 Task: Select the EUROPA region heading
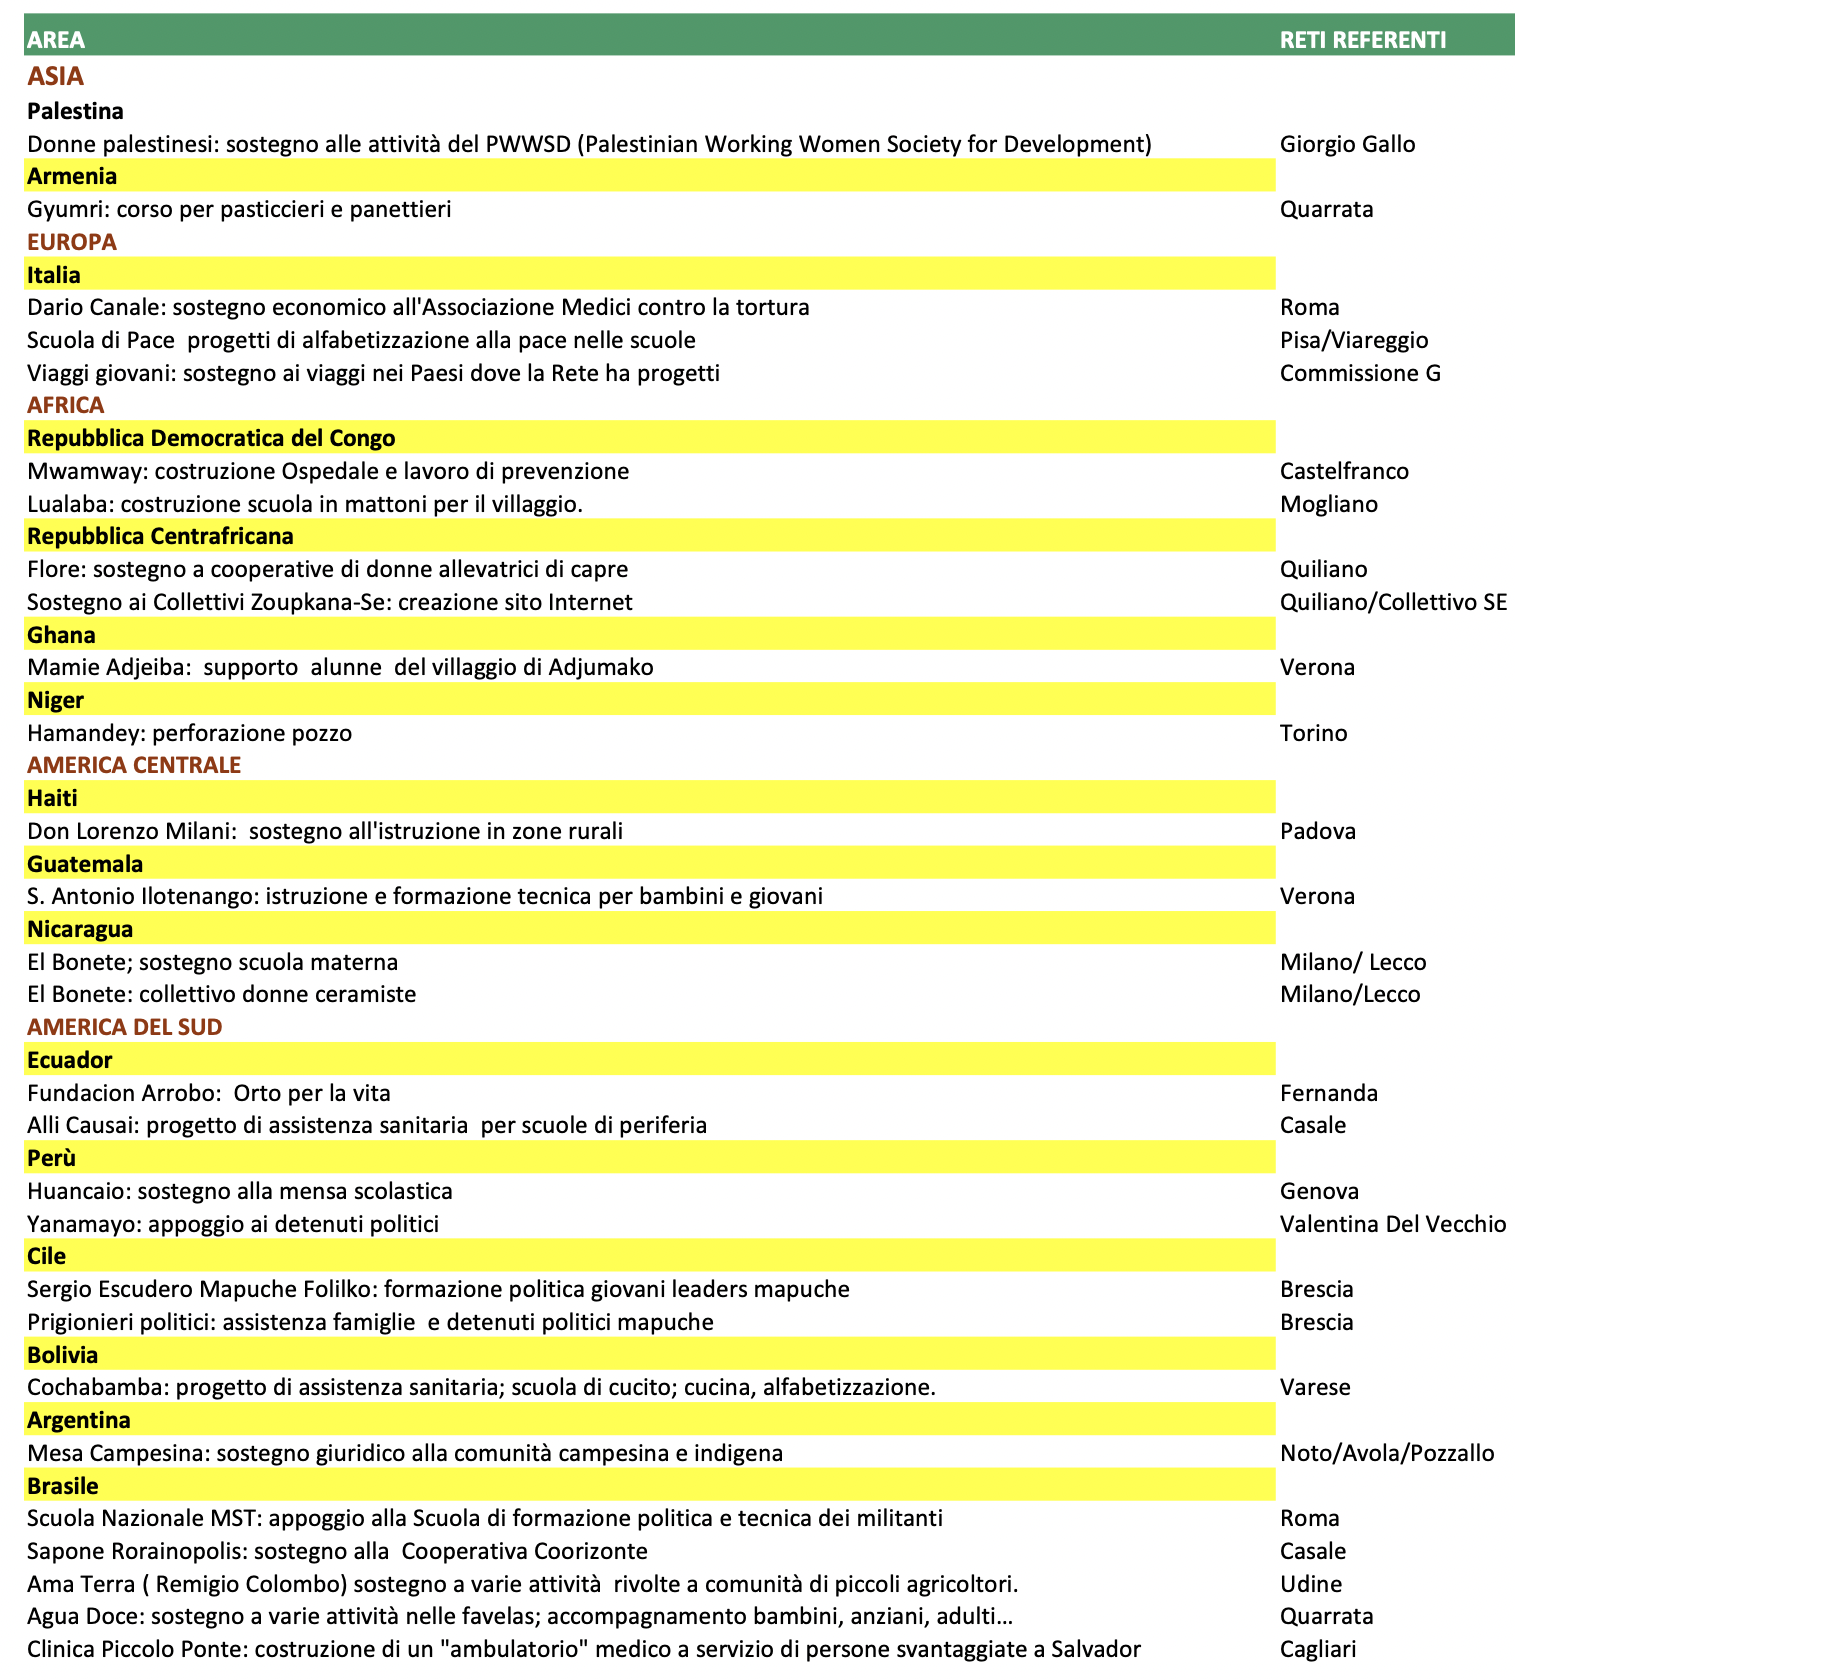(x=72, y=242)
